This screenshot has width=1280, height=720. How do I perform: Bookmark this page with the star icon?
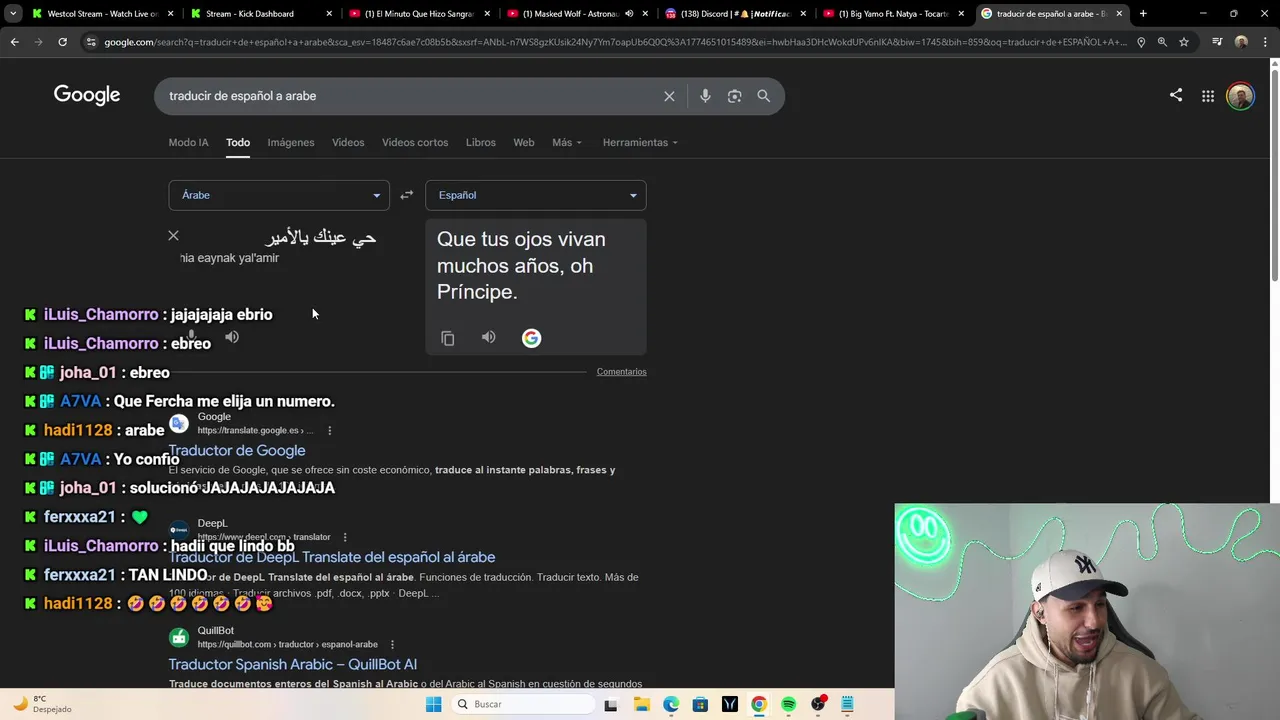click(x=1184, y=42)
